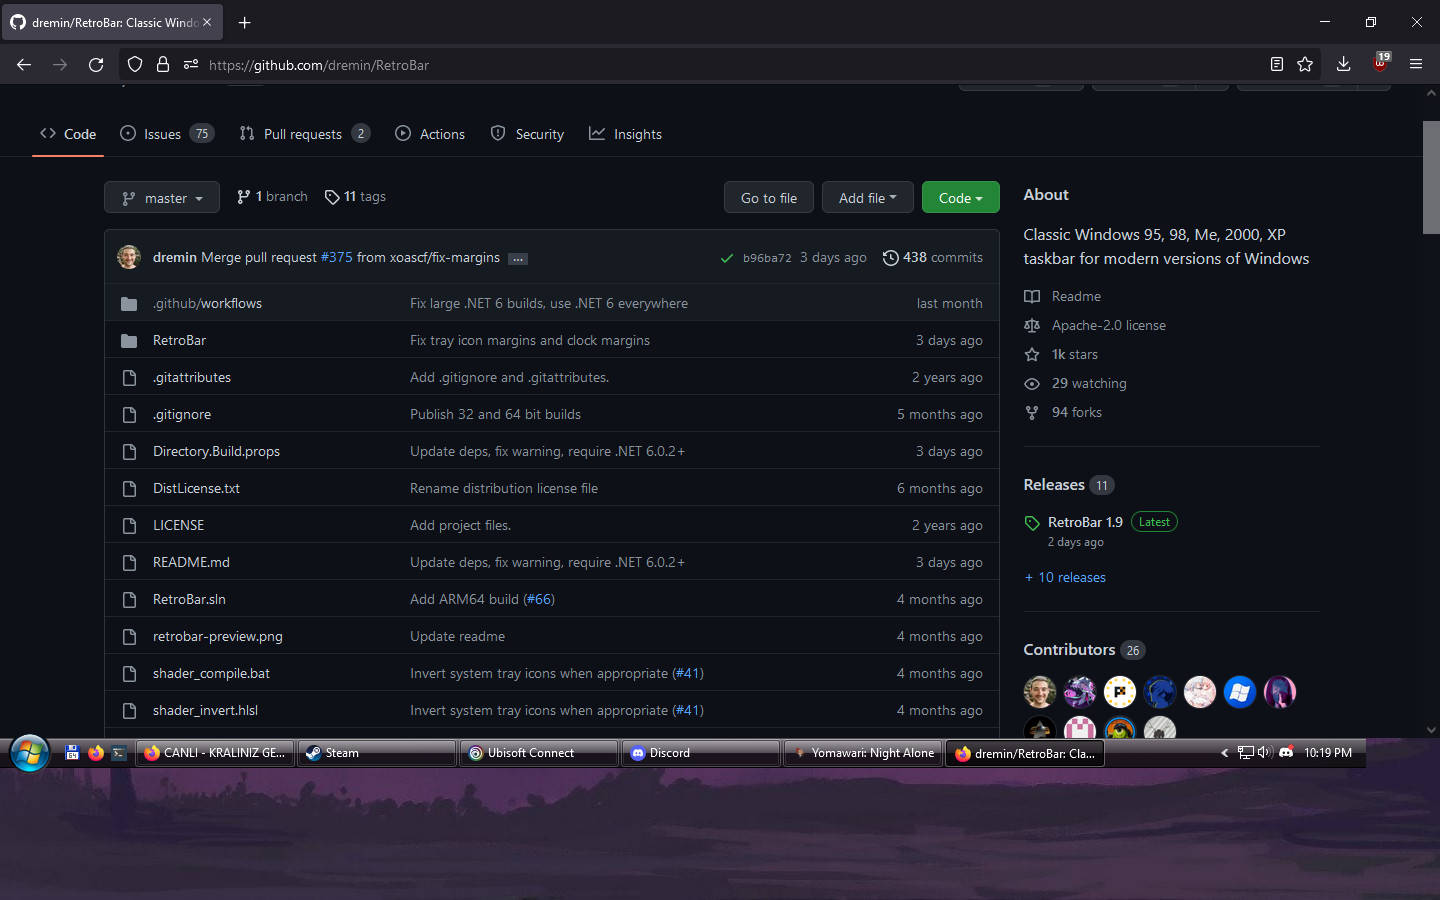1440x900 pixels.
Task: Open the + 10 releases link
Action: 1064,577
